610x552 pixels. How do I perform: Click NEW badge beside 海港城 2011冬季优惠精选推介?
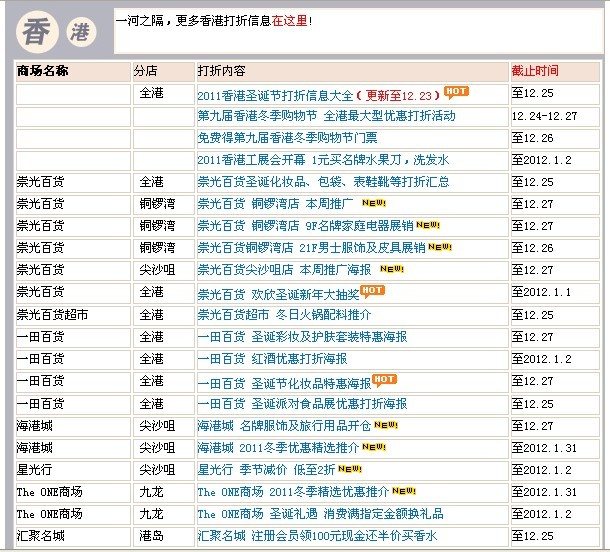[374, 447]
